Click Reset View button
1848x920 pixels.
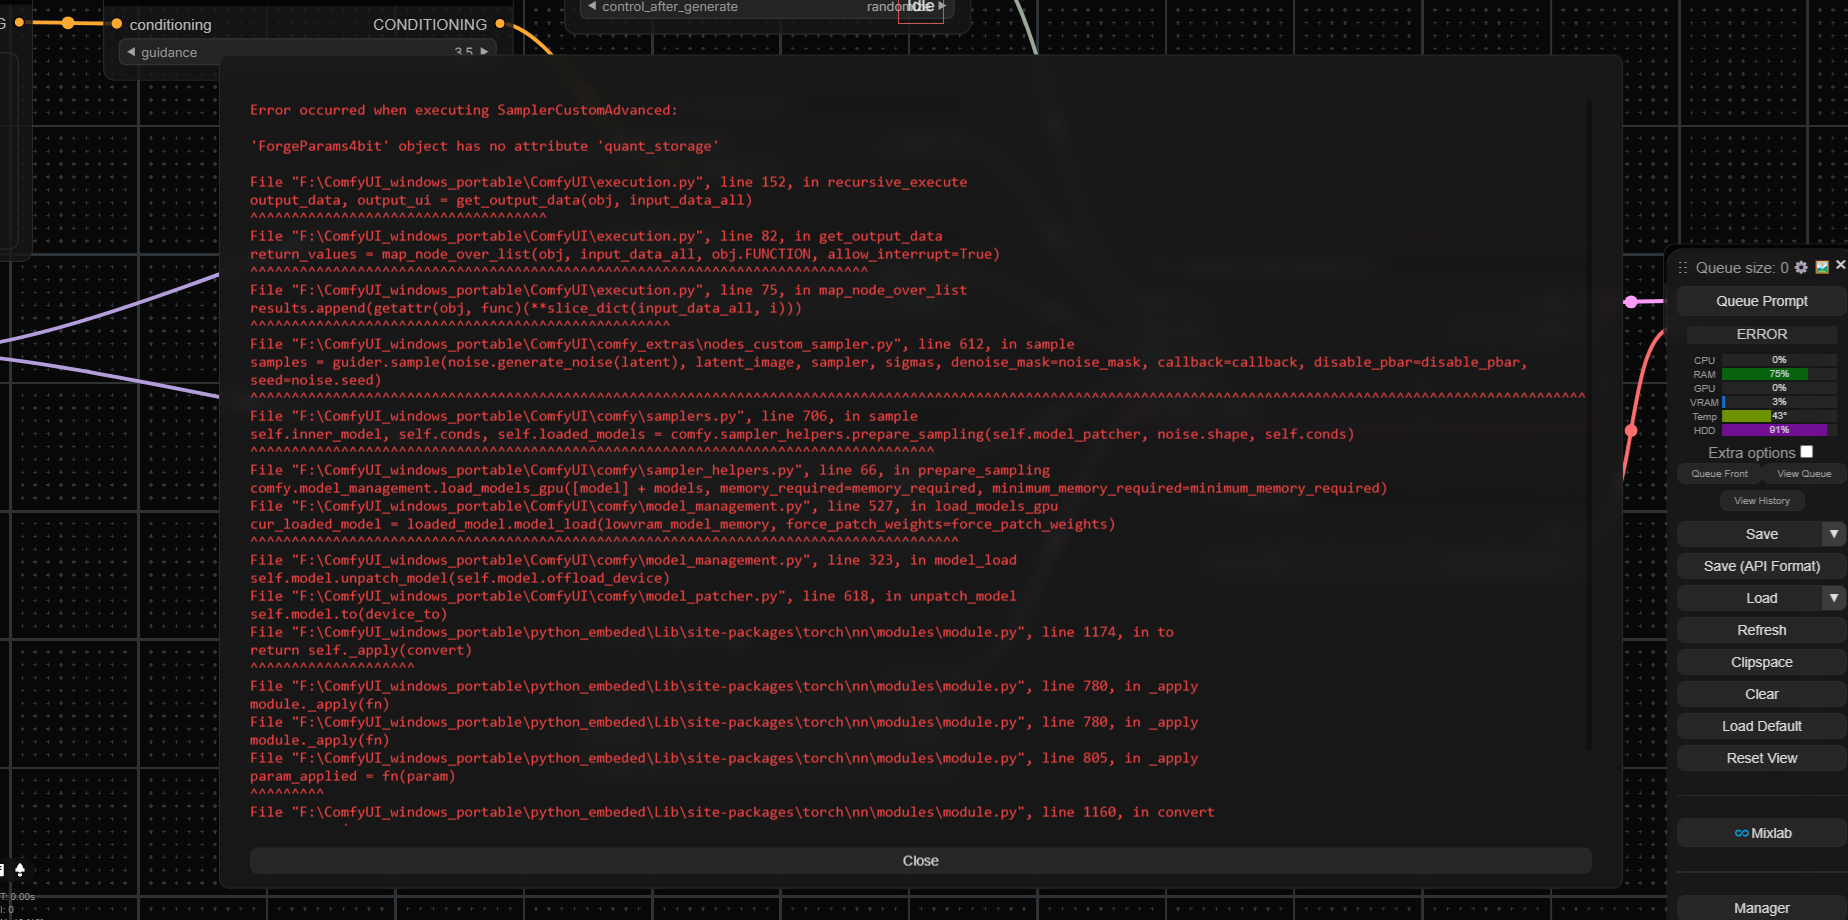pyautogui.click(x=1761, y=758)
